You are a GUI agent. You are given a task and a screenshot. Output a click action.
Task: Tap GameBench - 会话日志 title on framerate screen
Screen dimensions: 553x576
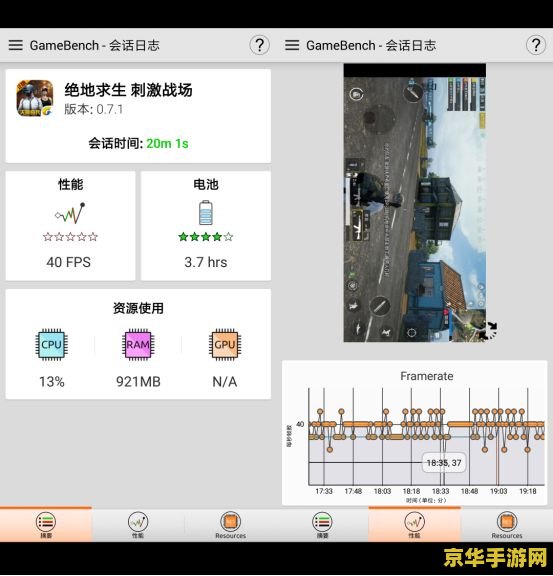coord(371,46)
